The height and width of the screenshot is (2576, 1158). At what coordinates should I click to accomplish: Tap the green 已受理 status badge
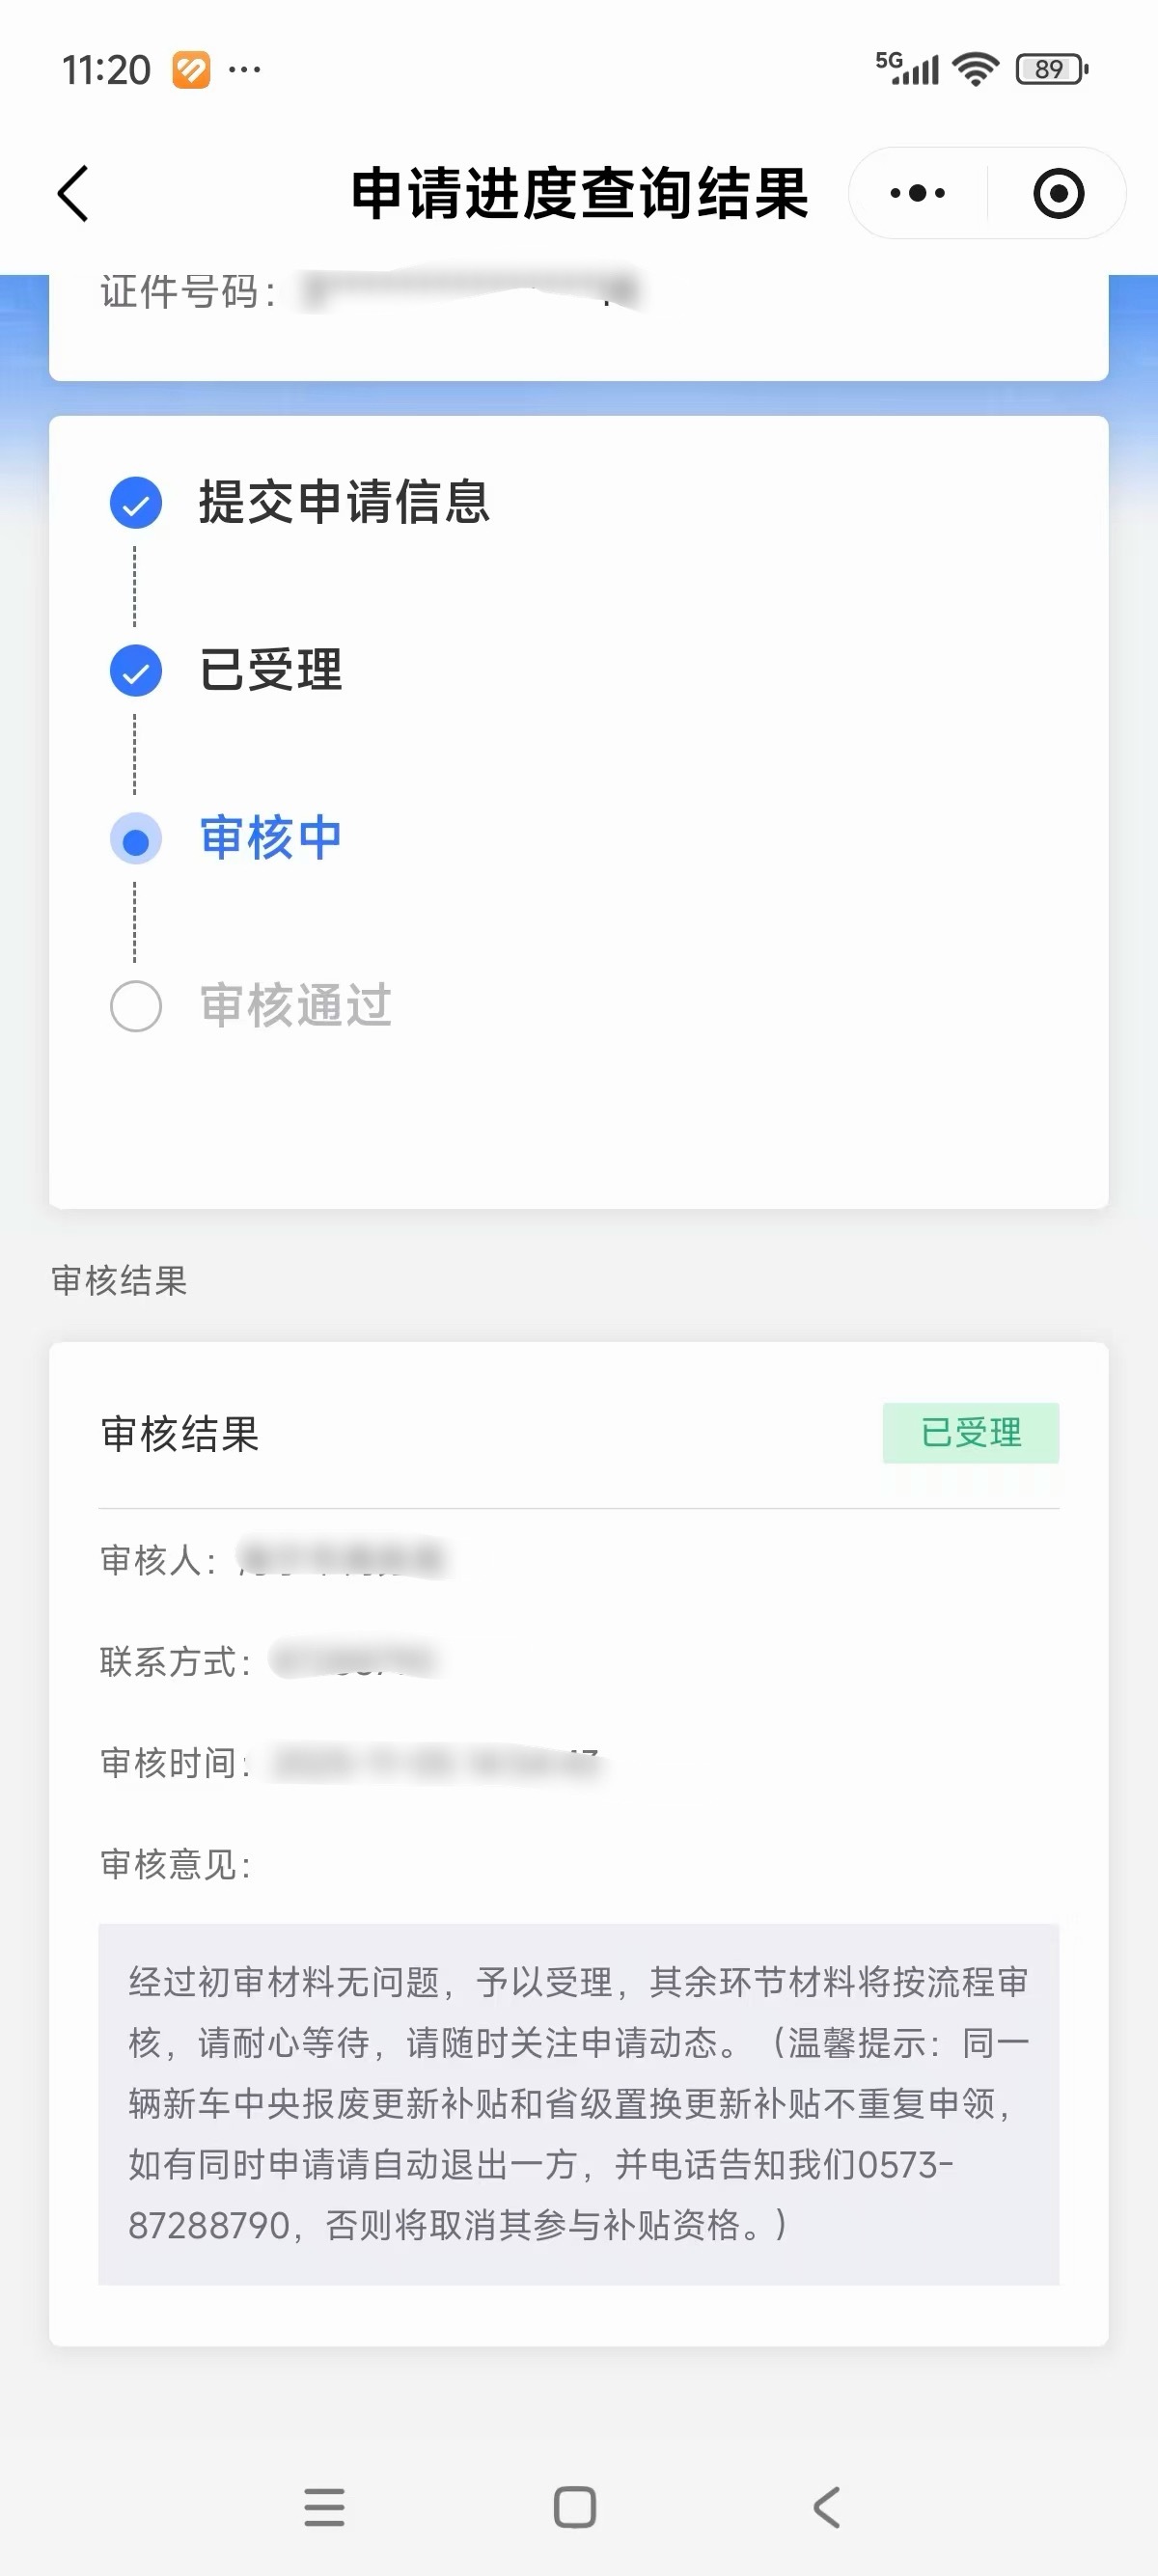[970, 1433]
